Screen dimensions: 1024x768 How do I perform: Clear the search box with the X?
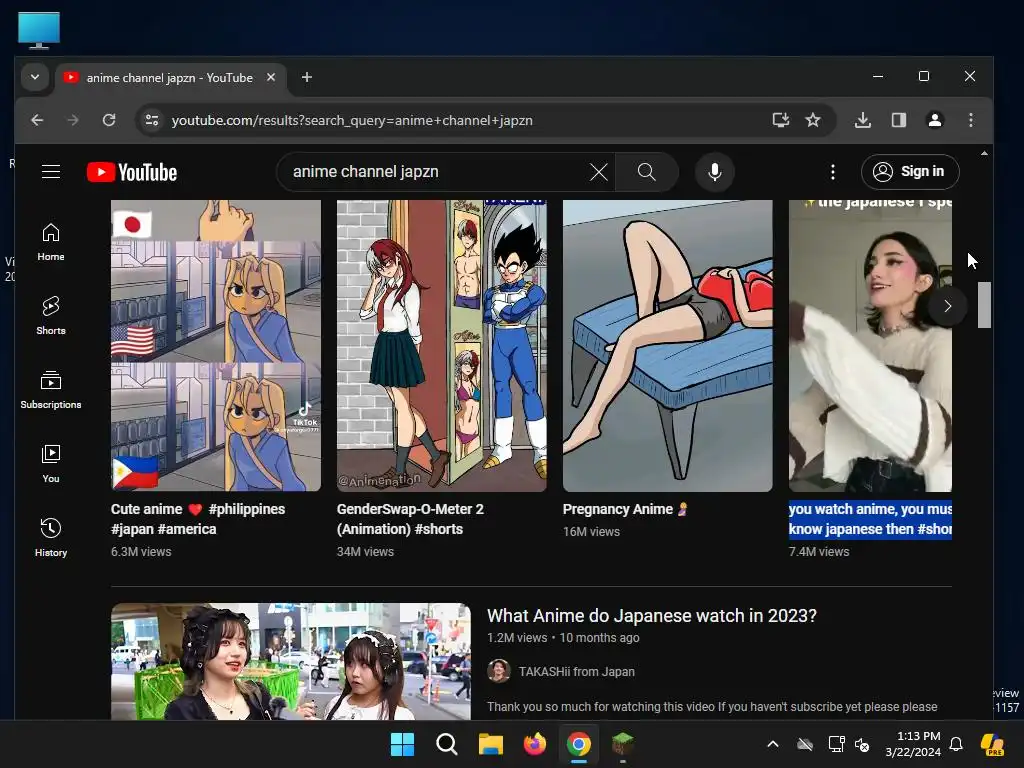point(598,172)
